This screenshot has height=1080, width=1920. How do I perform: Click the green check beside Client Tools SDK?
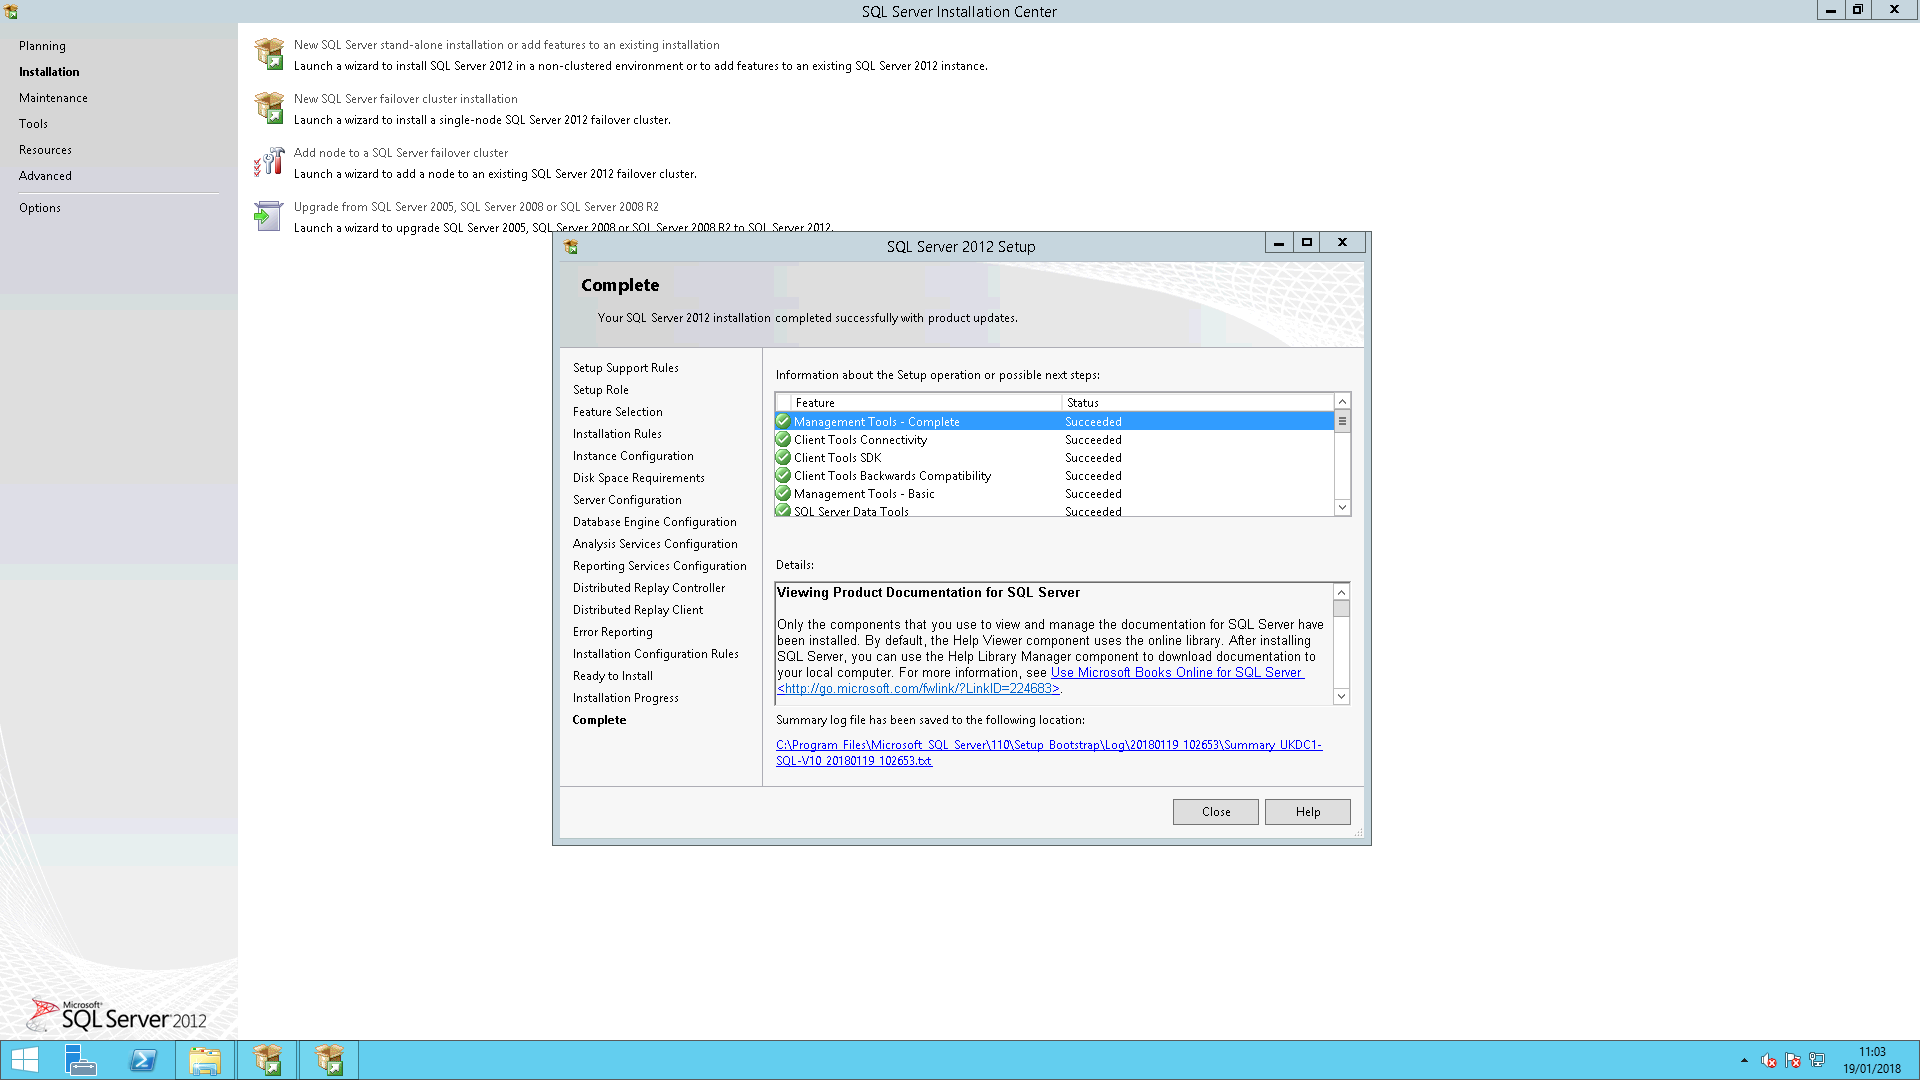point(783,458)
